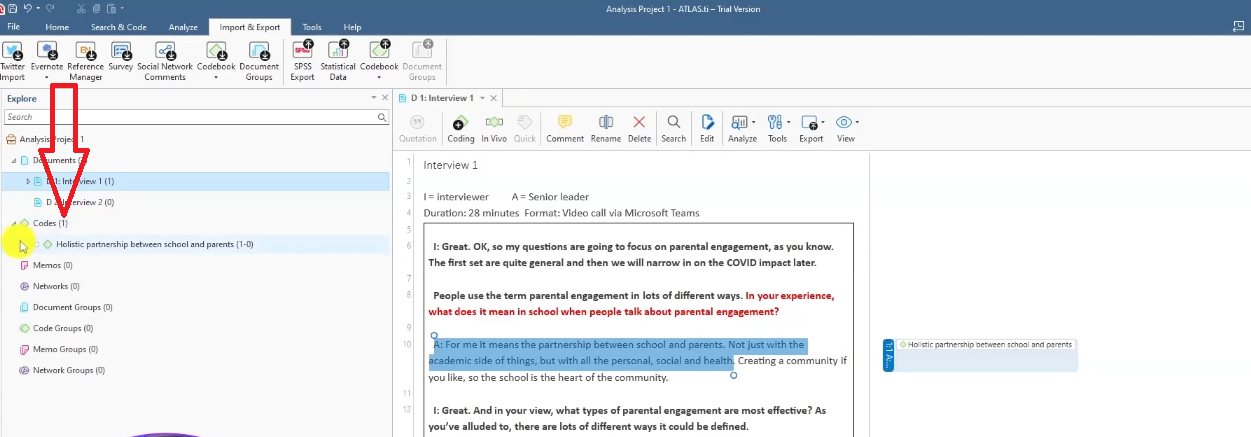Apply Coding to the selection
1251x437 pixels.
(461, 127)
